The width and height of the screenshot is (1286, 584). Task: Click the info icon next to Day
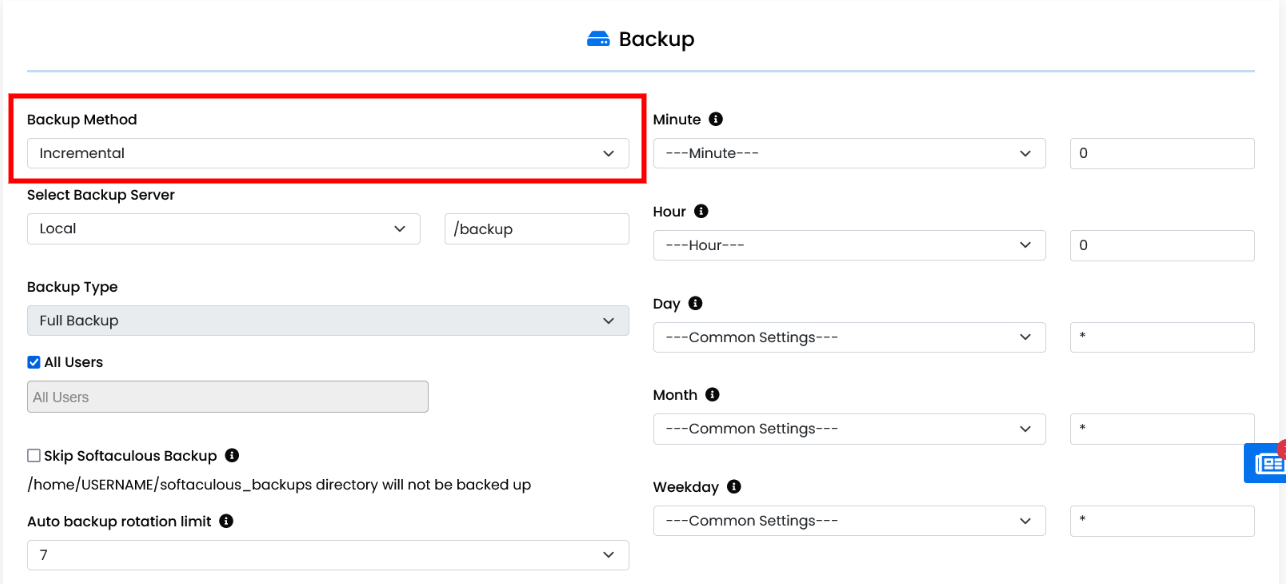pyautogui.click(x=695, y=303)
